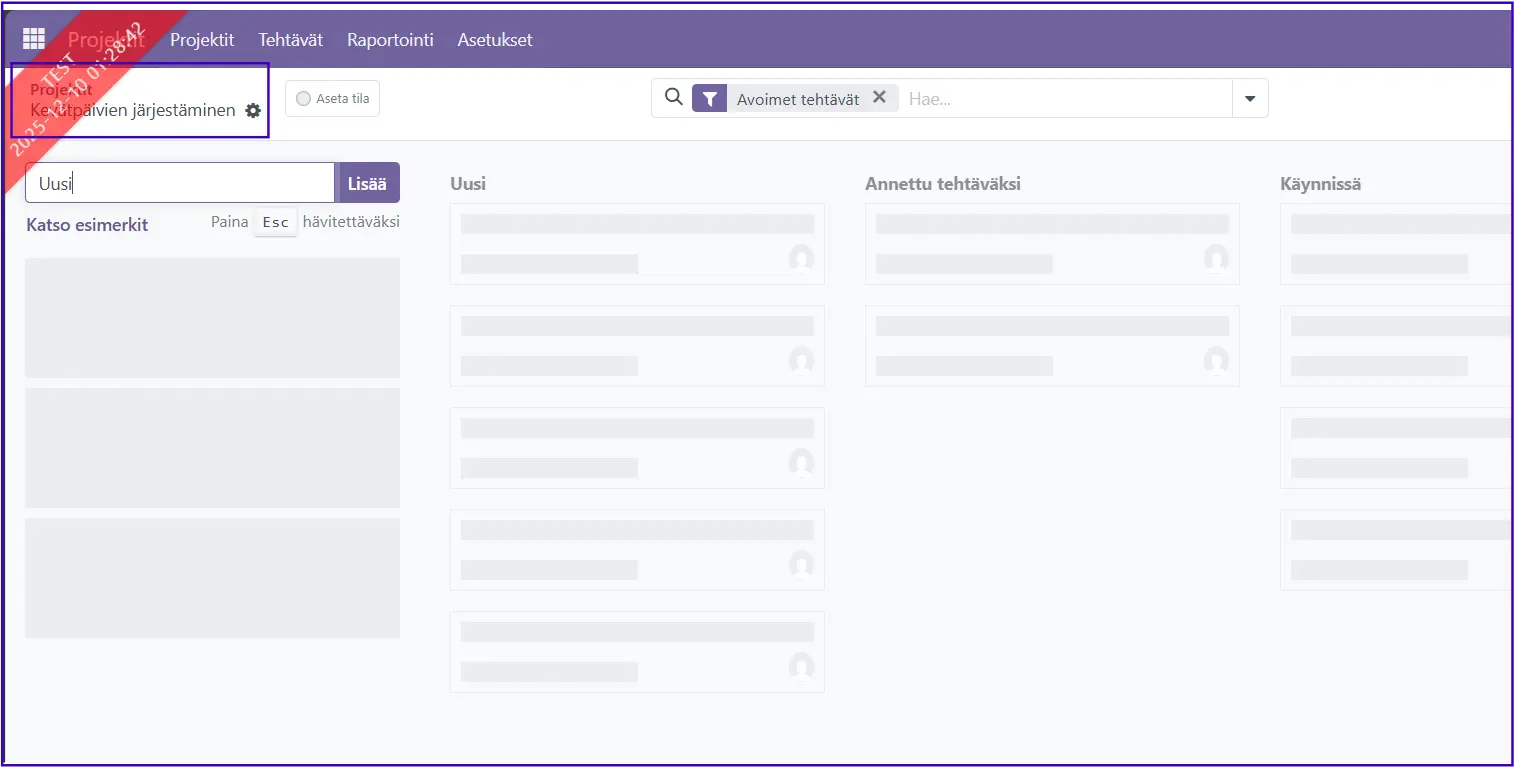Remove the Avoimet tehtävät filter
This screenshot has height=767, width=1514.
[879, 97]
